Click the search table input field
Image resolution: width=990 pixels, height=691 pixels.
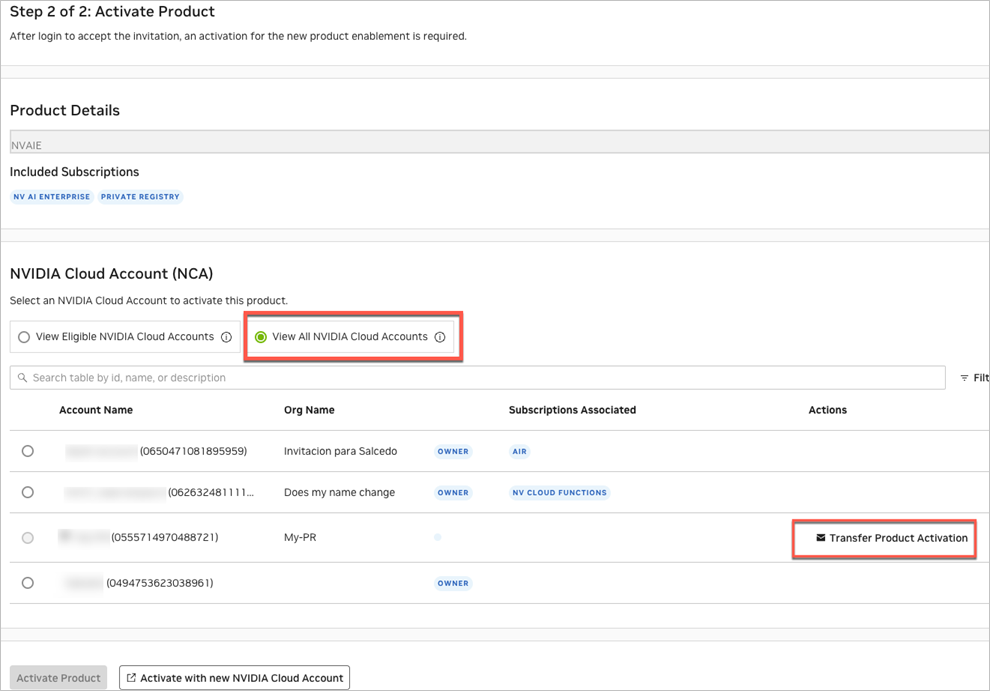(477, 378)
